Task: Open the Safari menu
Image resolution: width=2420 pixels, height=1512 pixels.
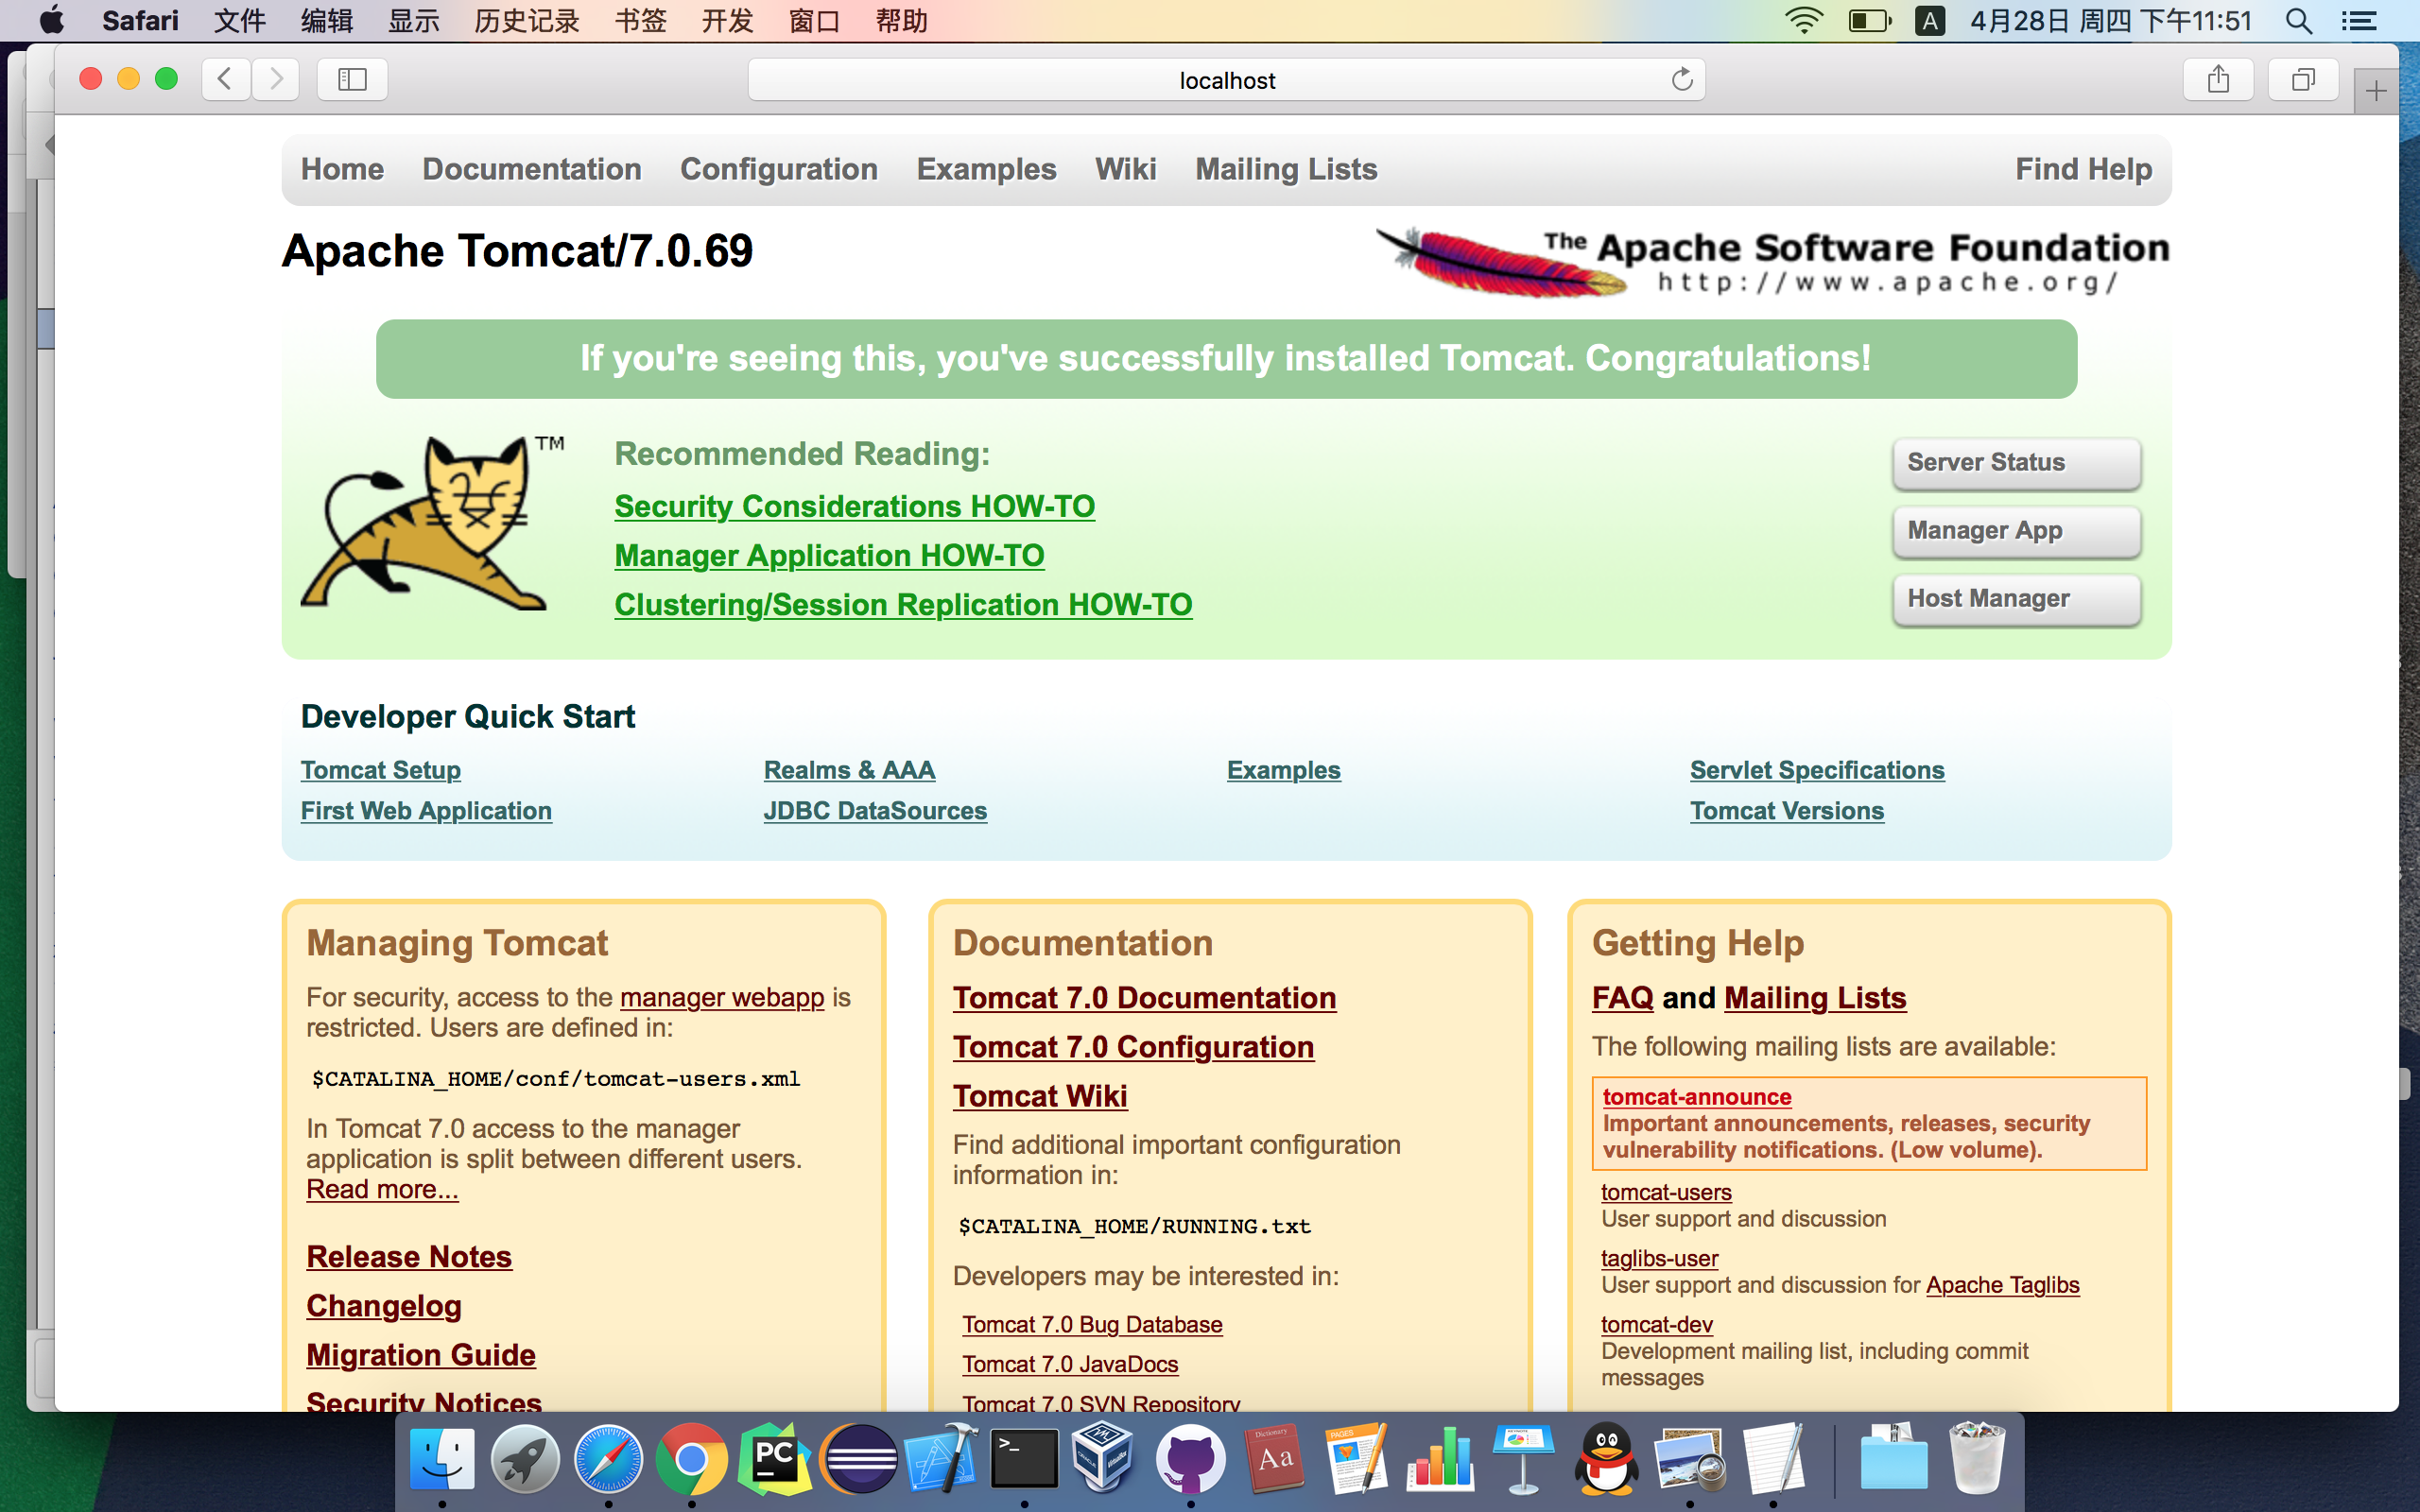Action: [140, 20]
